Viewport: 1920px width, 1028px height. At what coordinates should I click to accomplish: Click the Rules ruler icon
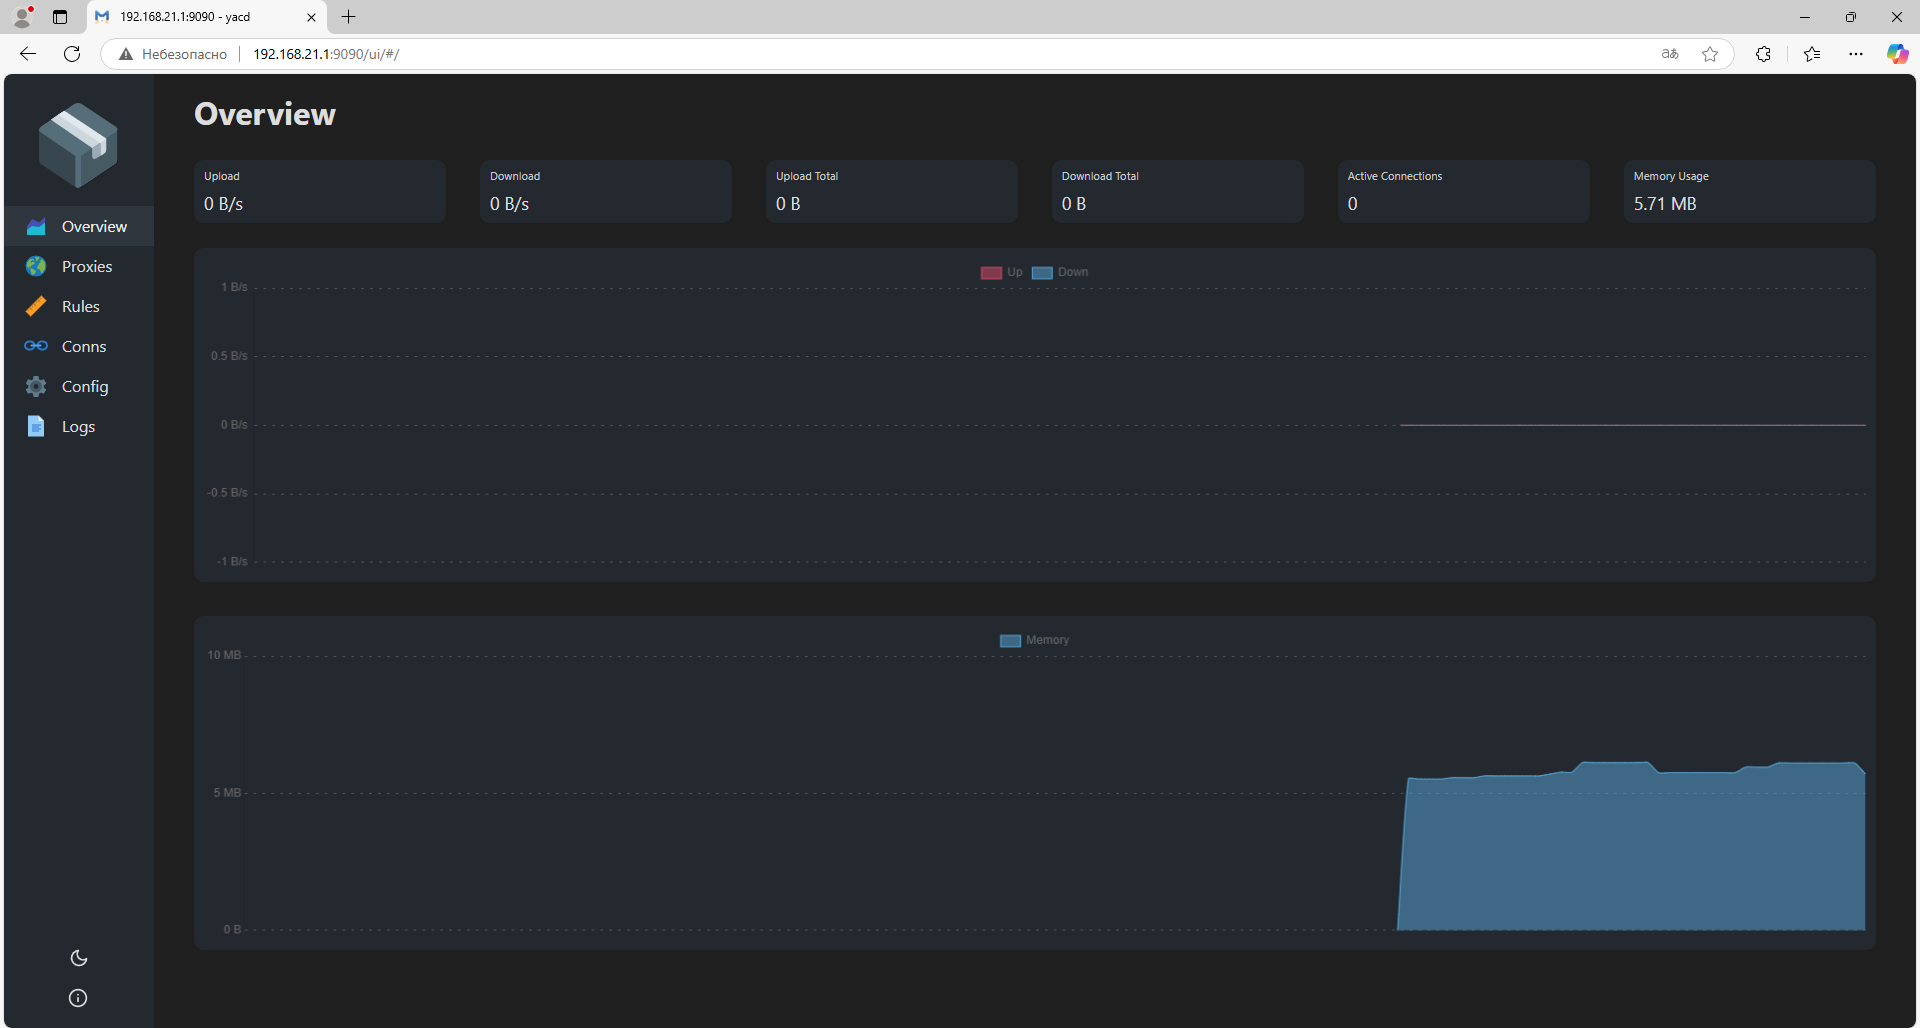[36, 306]
